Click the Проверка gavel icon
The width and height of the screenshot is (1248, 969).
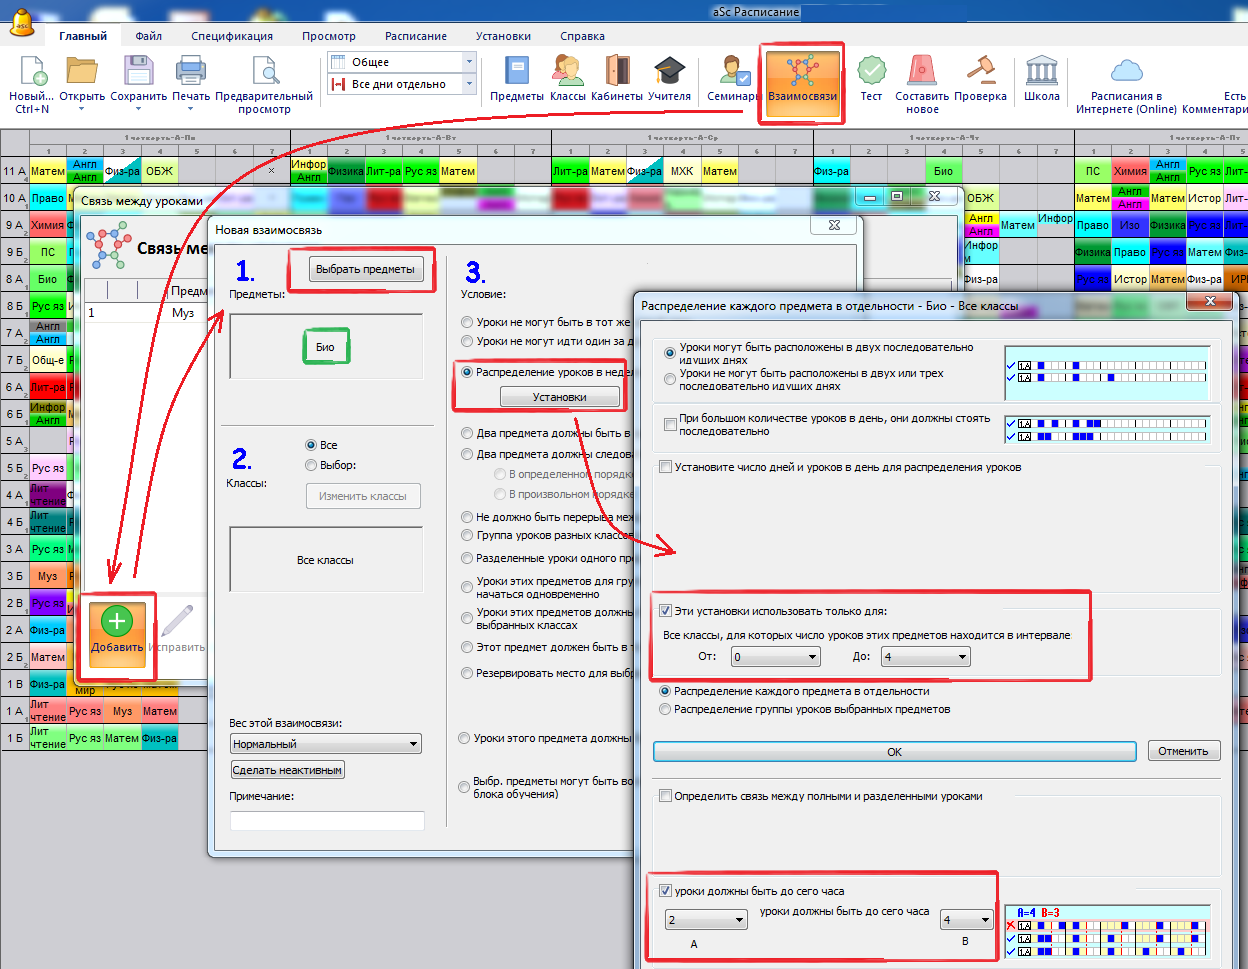coord(980,72)
